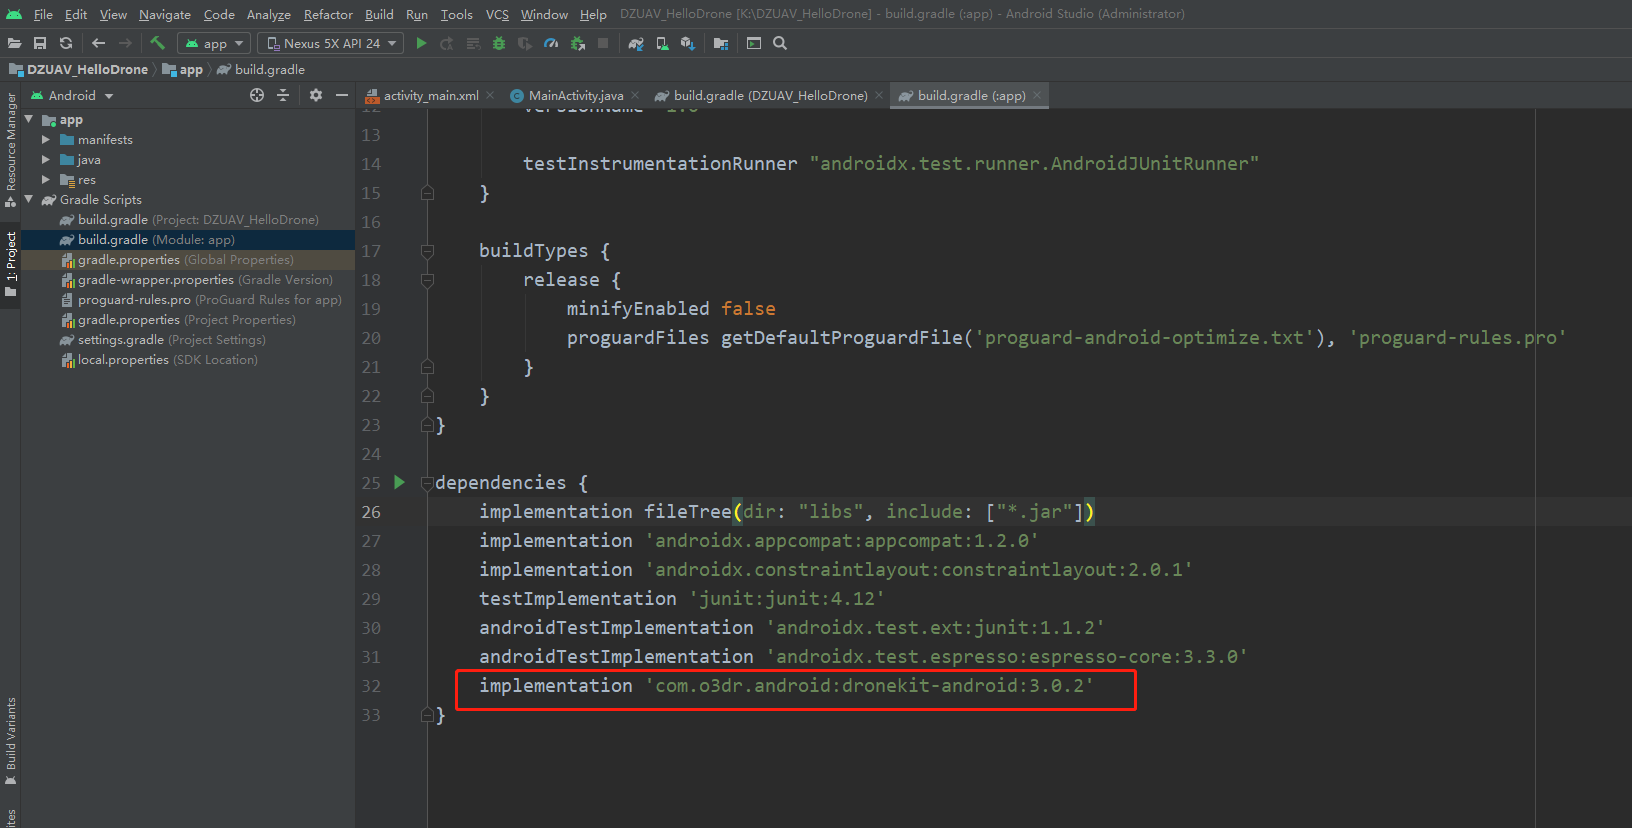
Task: Open the Resource Manager side tab
Action: coord(10,149)
